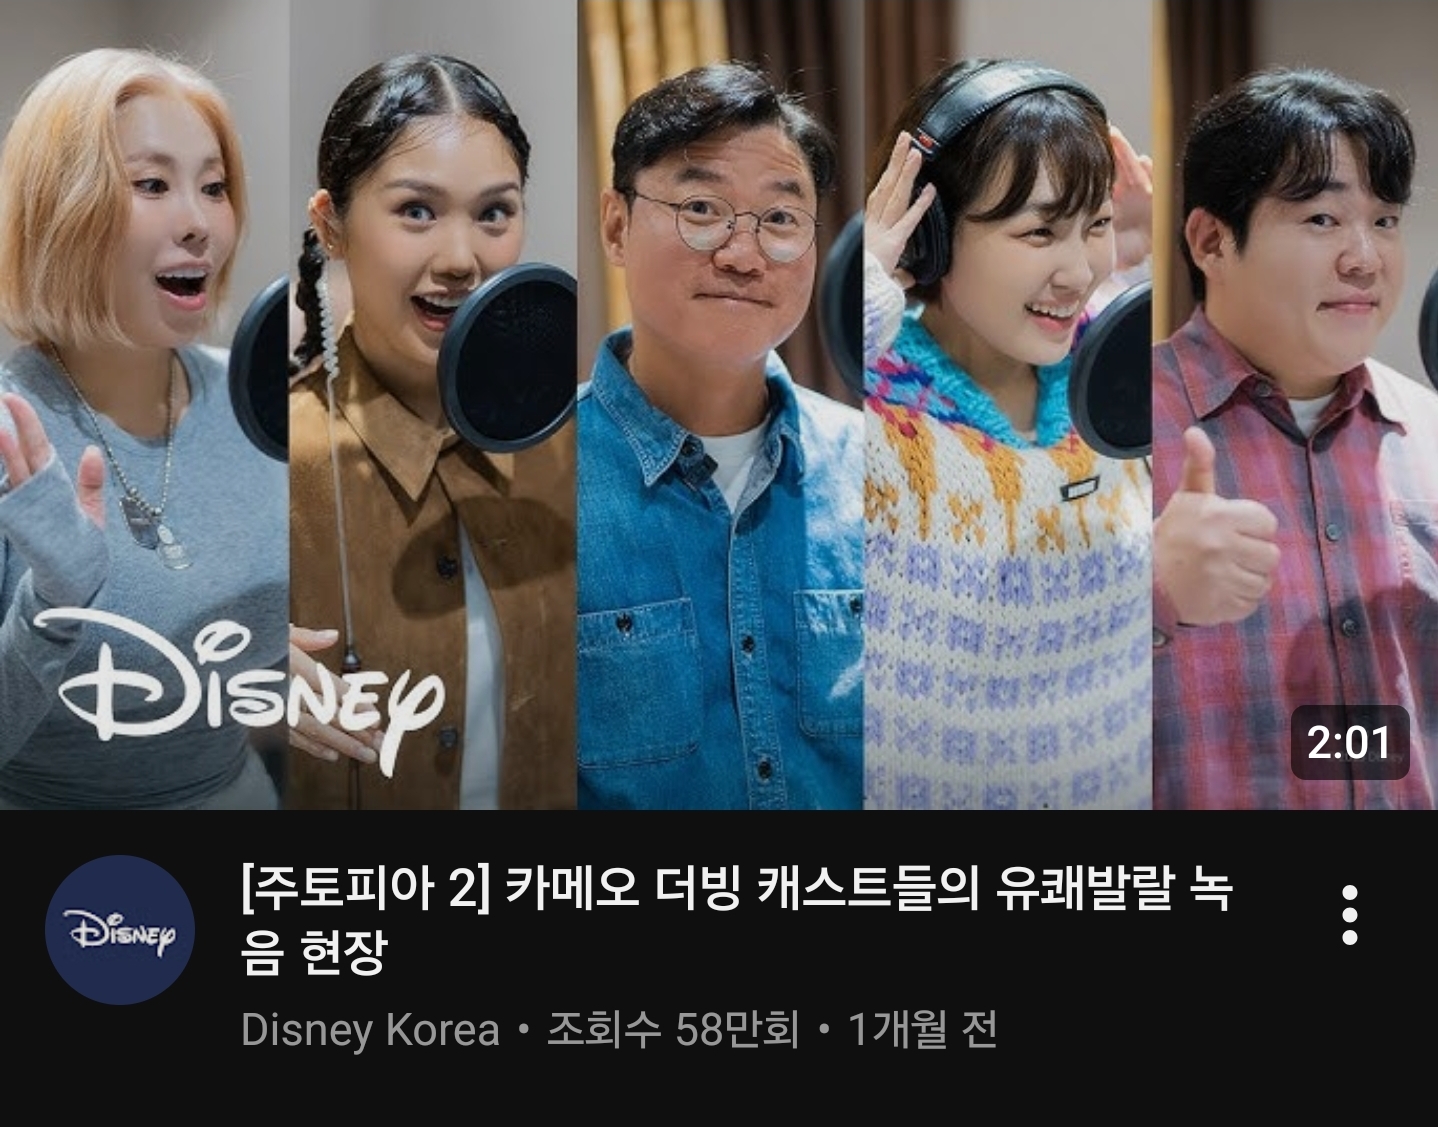1438x1127 pixels.
Task: Visit the Disney Korea channel name link
Action: 370,1030
